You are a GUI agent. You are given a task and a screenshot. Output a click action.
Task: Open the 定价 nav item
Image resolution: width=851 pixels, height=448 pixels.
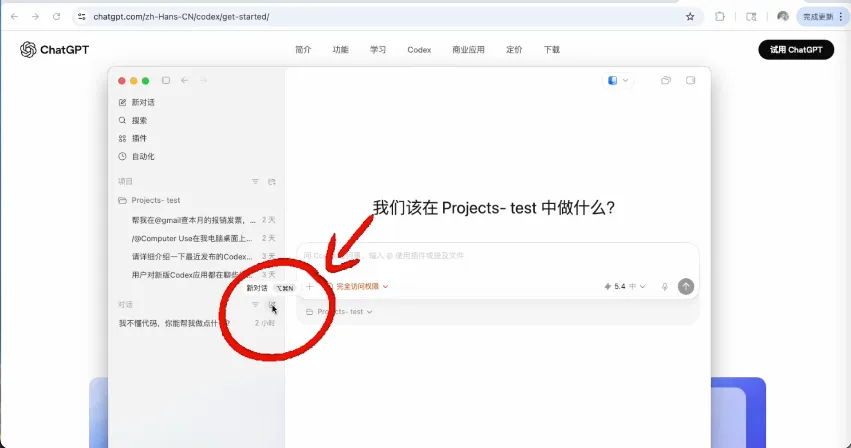point(514,49)
